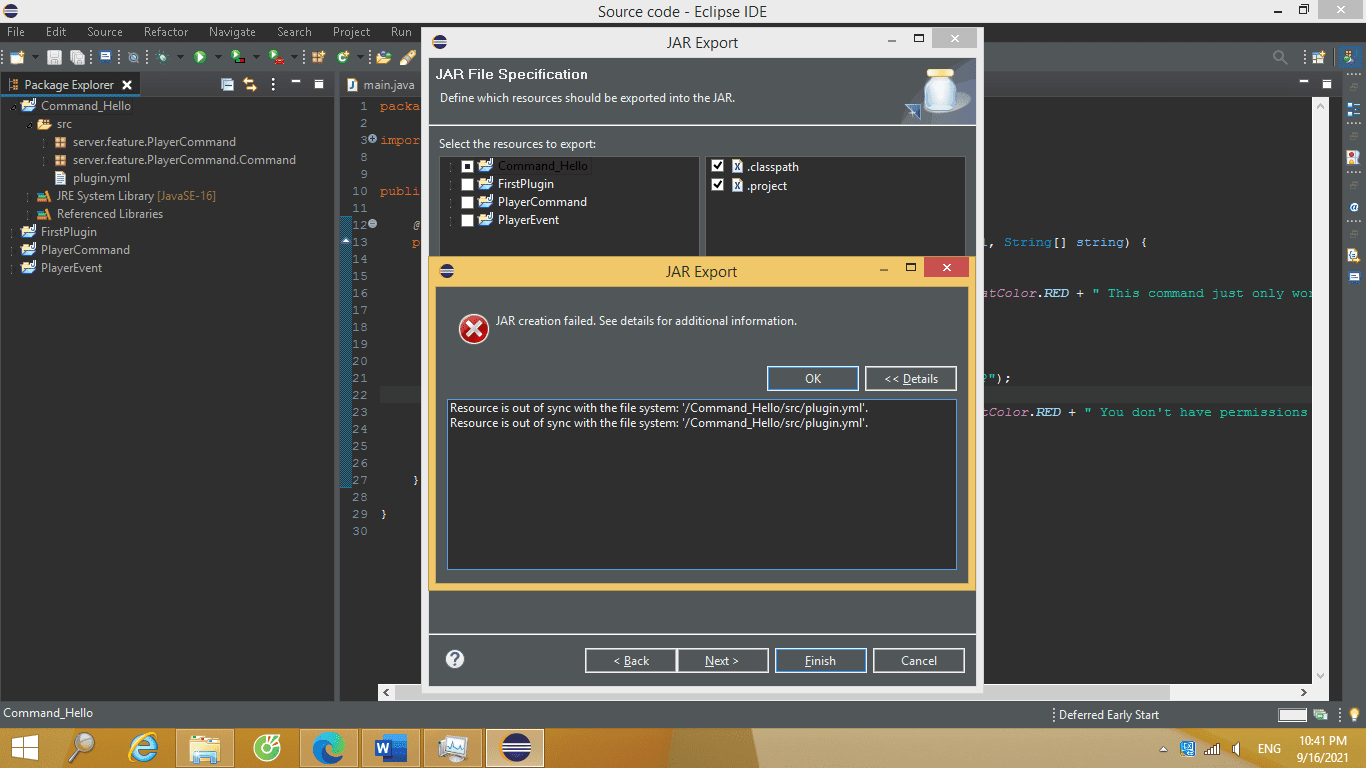Open the Run button dropdown arrow
Viewport: 1366px width, 768px height.
point(216,58)
